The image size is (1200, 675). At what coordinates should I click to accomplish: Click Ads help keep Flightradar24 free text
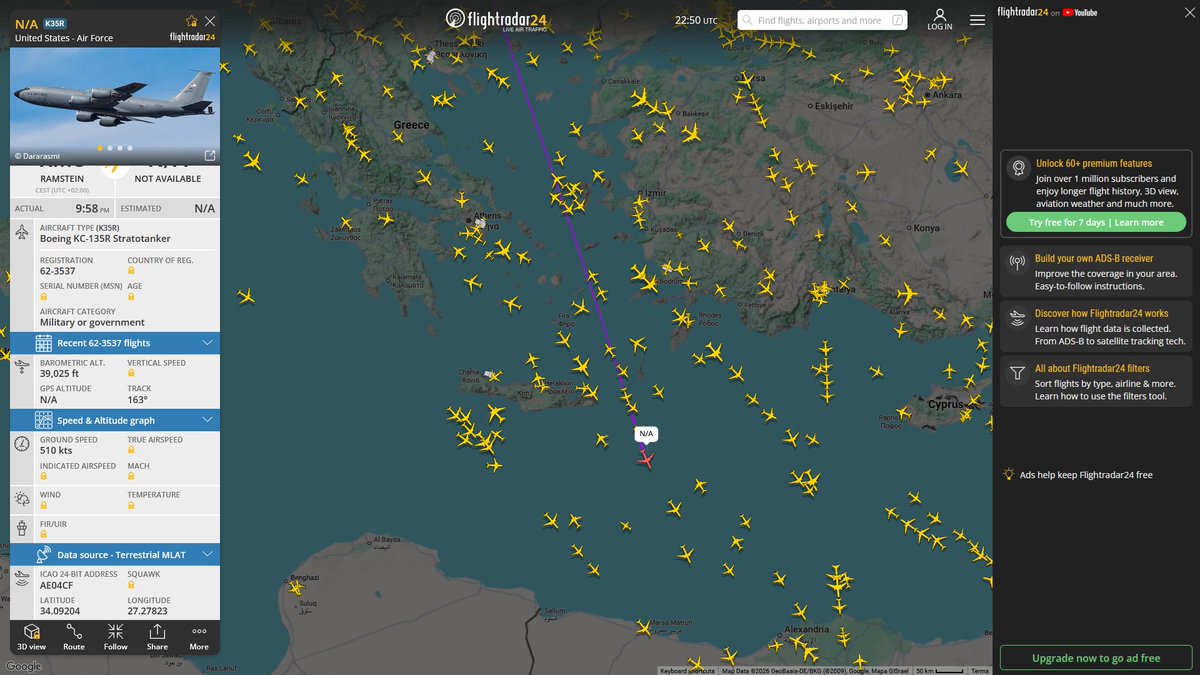tap(1086, 475)
